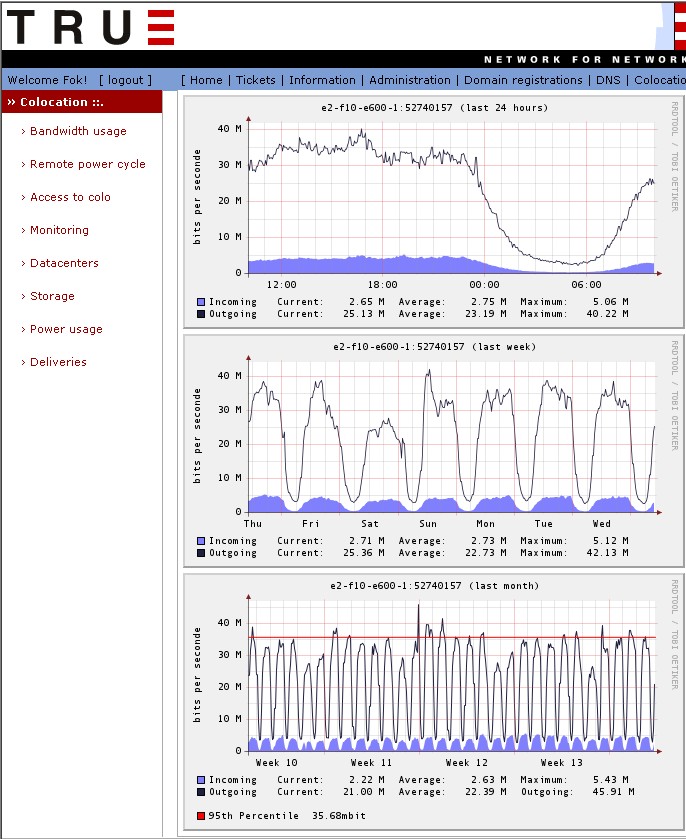Click title 'e2-f10-e600-1:52740157 (last week)'
The image size is (686, 839).
[435, 347]
